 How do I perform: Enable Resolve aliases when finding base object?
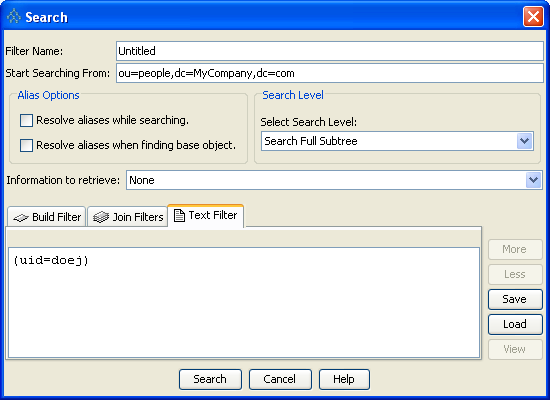[26, 145]
